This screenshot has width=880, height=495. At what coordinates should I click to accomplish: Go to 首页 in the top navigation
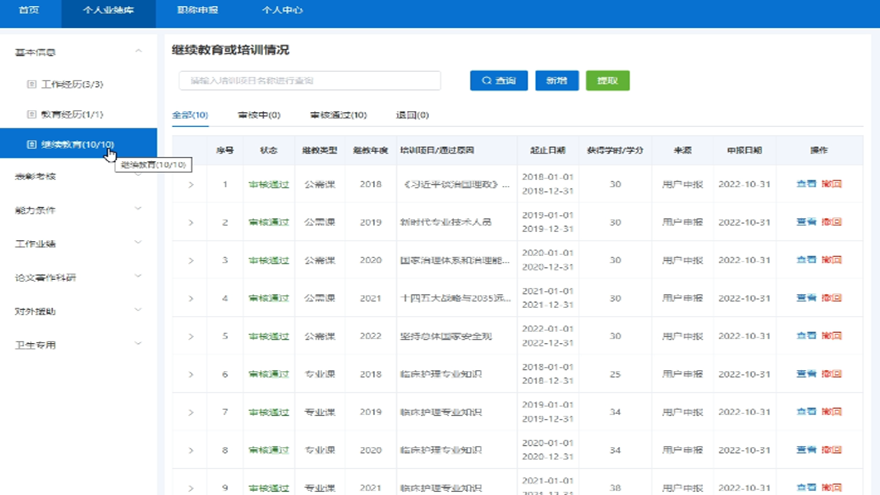pos(29,10)
